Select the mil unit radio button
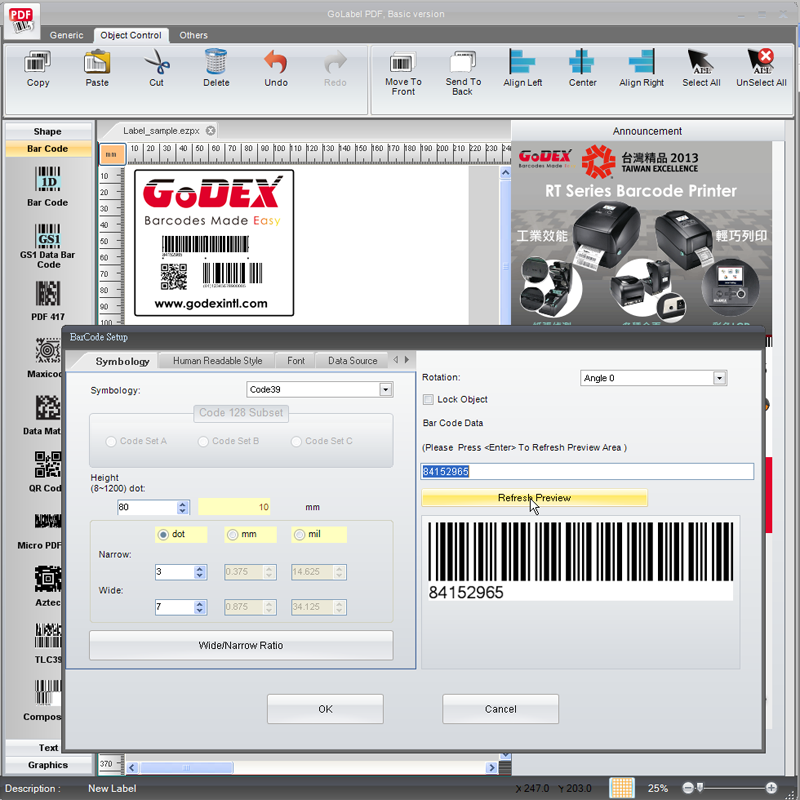 pos(299,534)
